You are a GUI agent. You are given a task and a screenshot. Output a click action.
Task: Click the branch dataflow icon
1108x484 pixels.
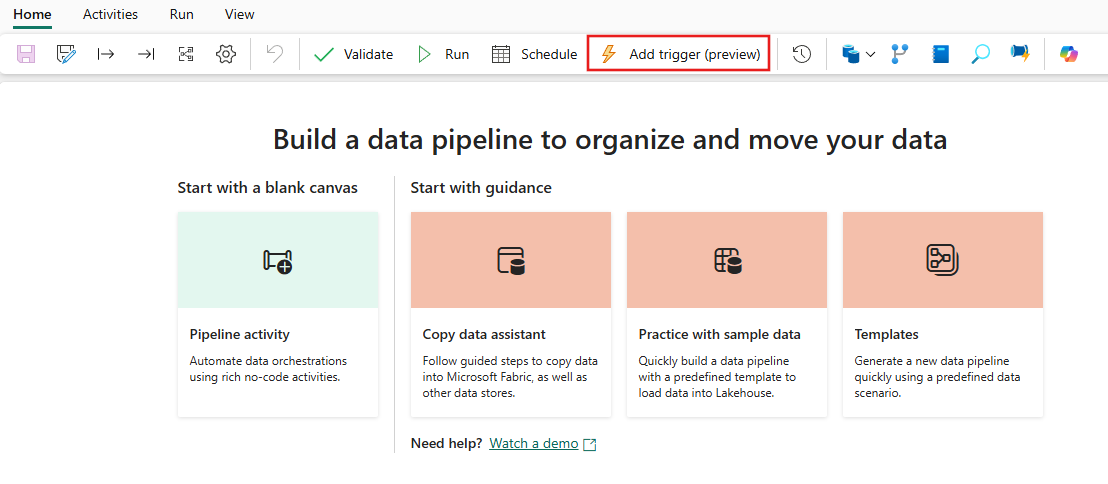[900, 54]
